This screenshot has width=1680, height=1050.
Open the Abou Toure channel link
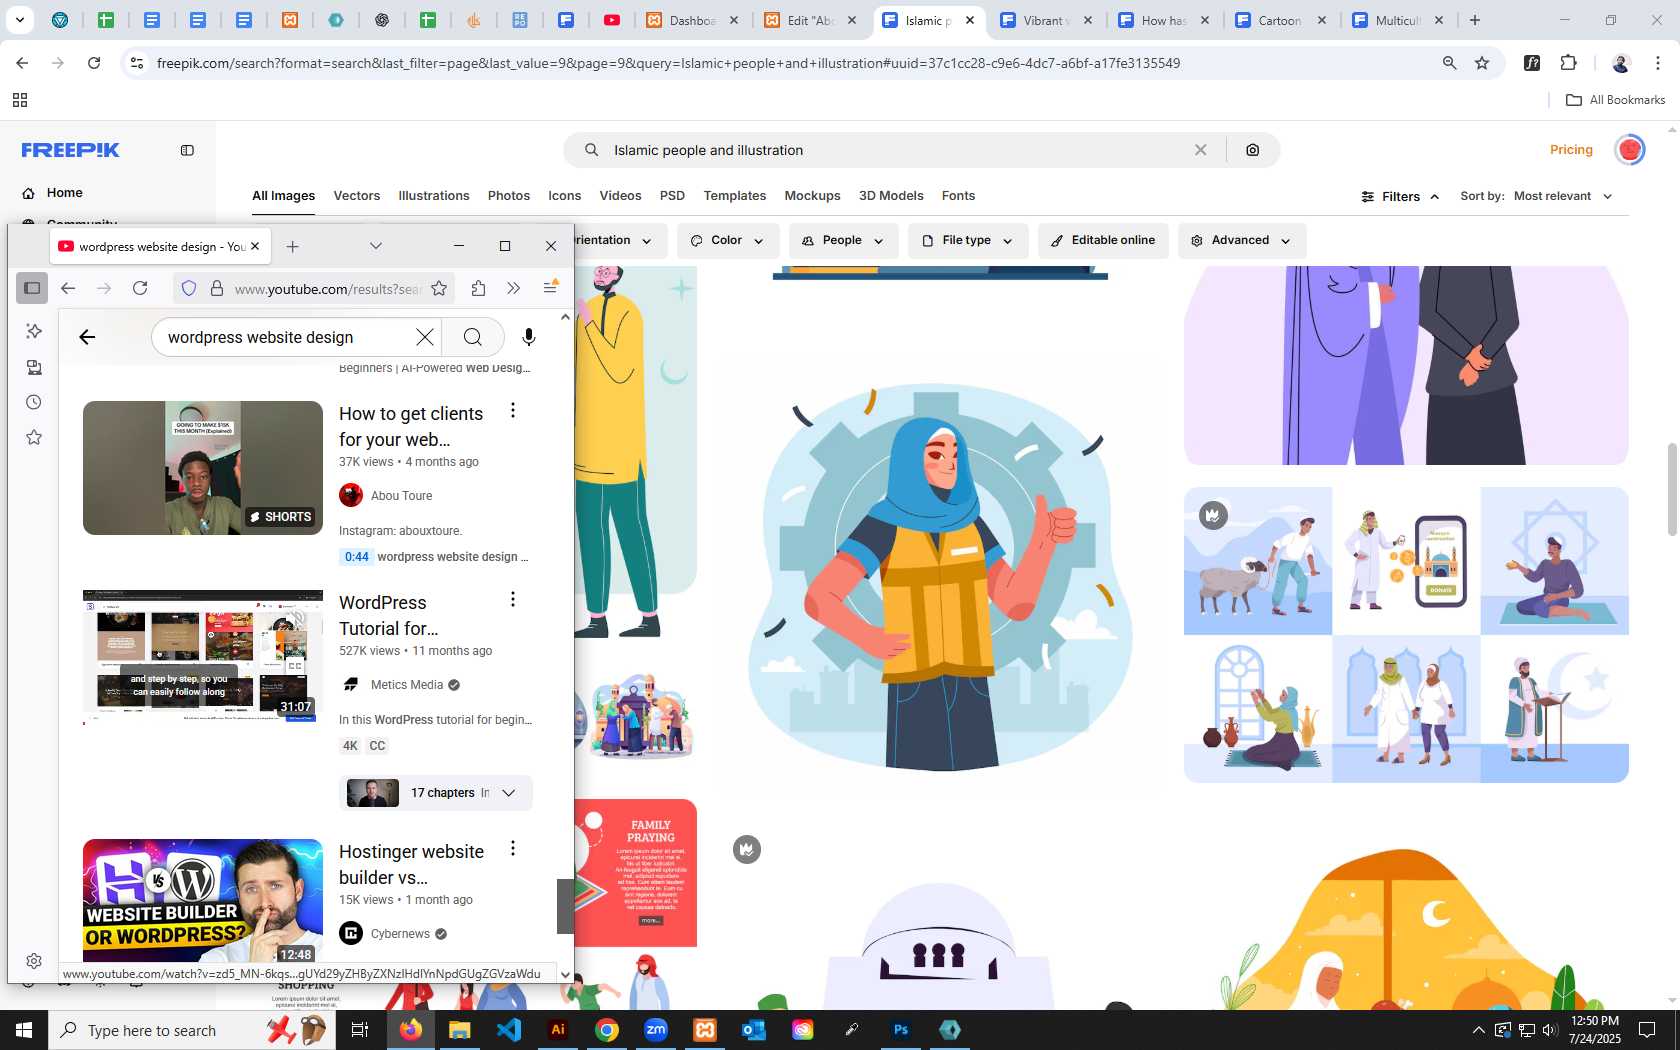click(x=401, y=496)
